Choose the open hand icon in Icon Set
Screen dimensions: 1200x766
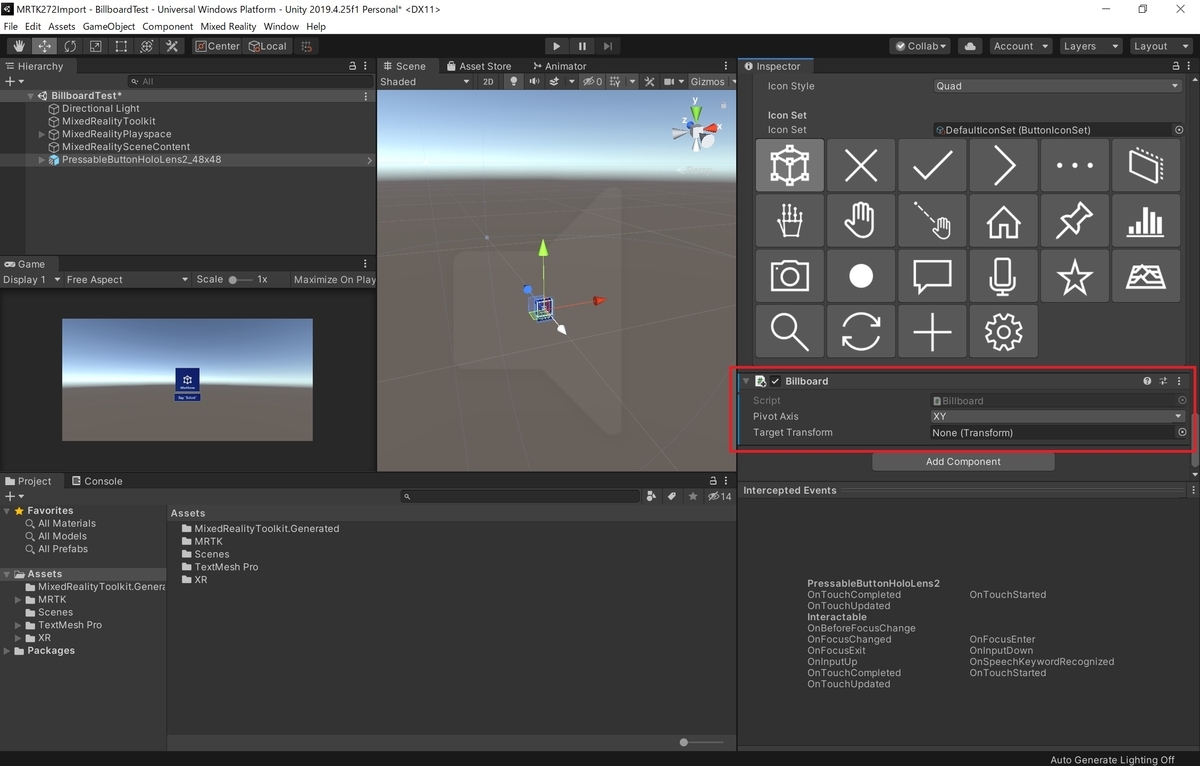tap(861, 220)
